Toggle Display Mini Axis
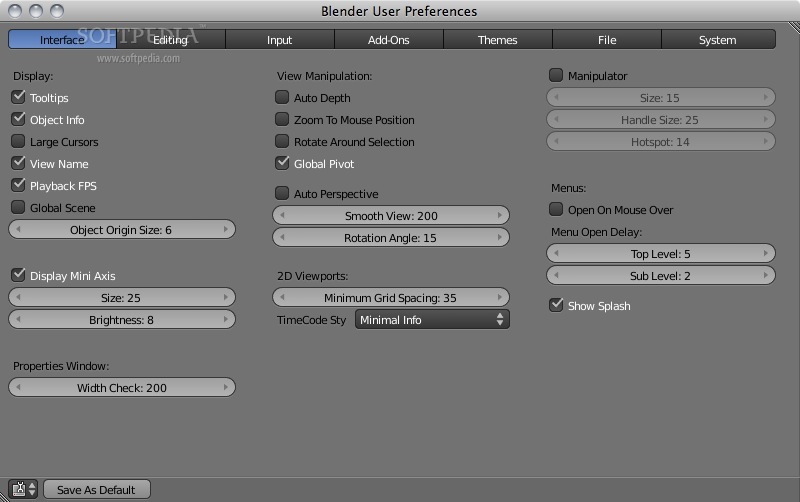Viewport: 800px width, 502px height. tap(18, 275)
